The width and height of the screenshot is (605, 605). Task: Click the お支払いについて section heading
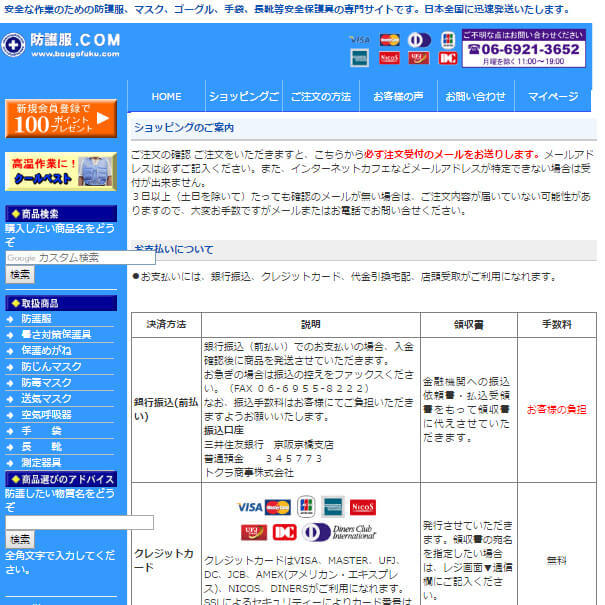point(174,250)
